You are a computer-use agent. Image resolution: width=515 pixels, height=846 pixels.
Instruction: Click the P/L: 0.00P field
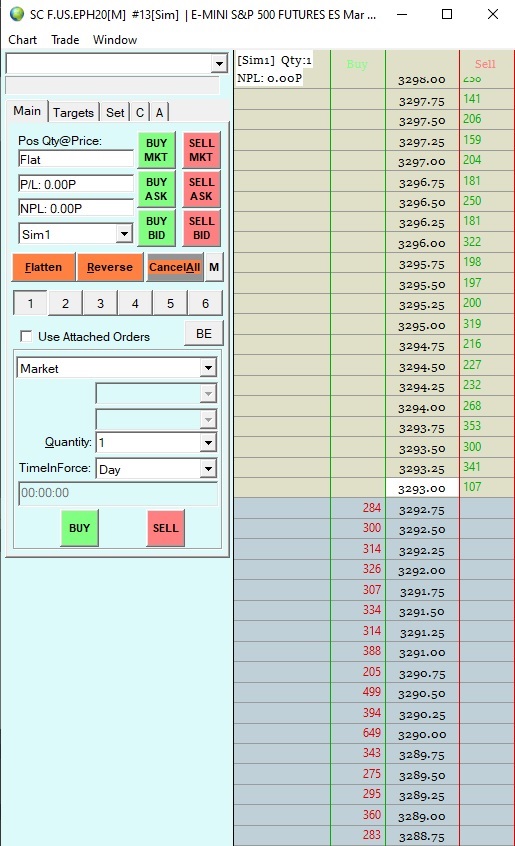76,184
